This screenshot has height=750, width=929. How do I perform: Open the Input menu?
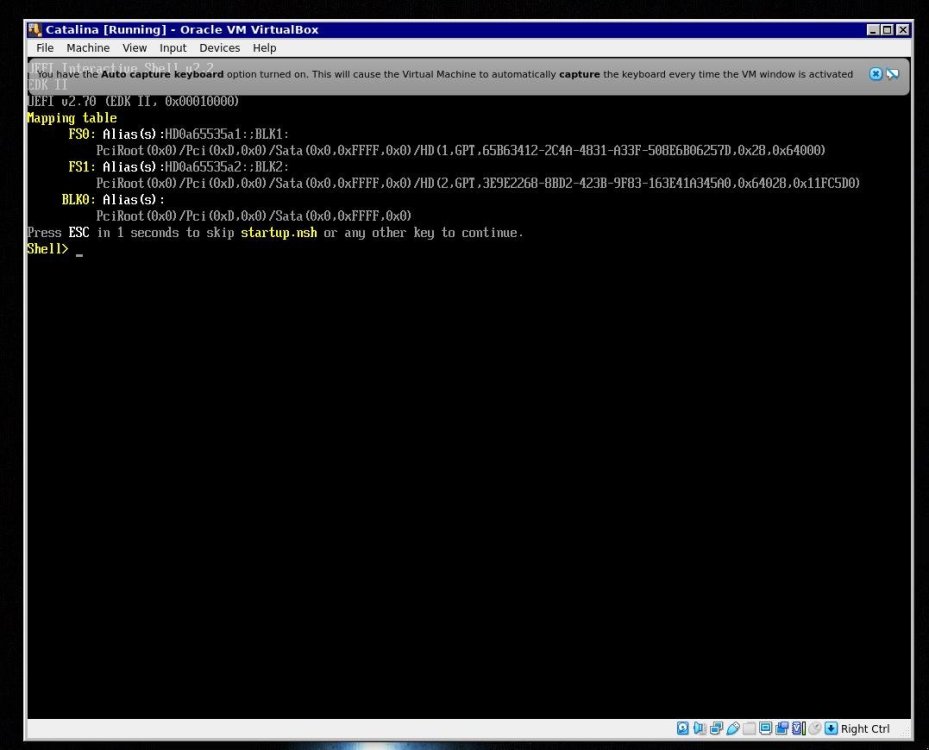click(173, 48)
